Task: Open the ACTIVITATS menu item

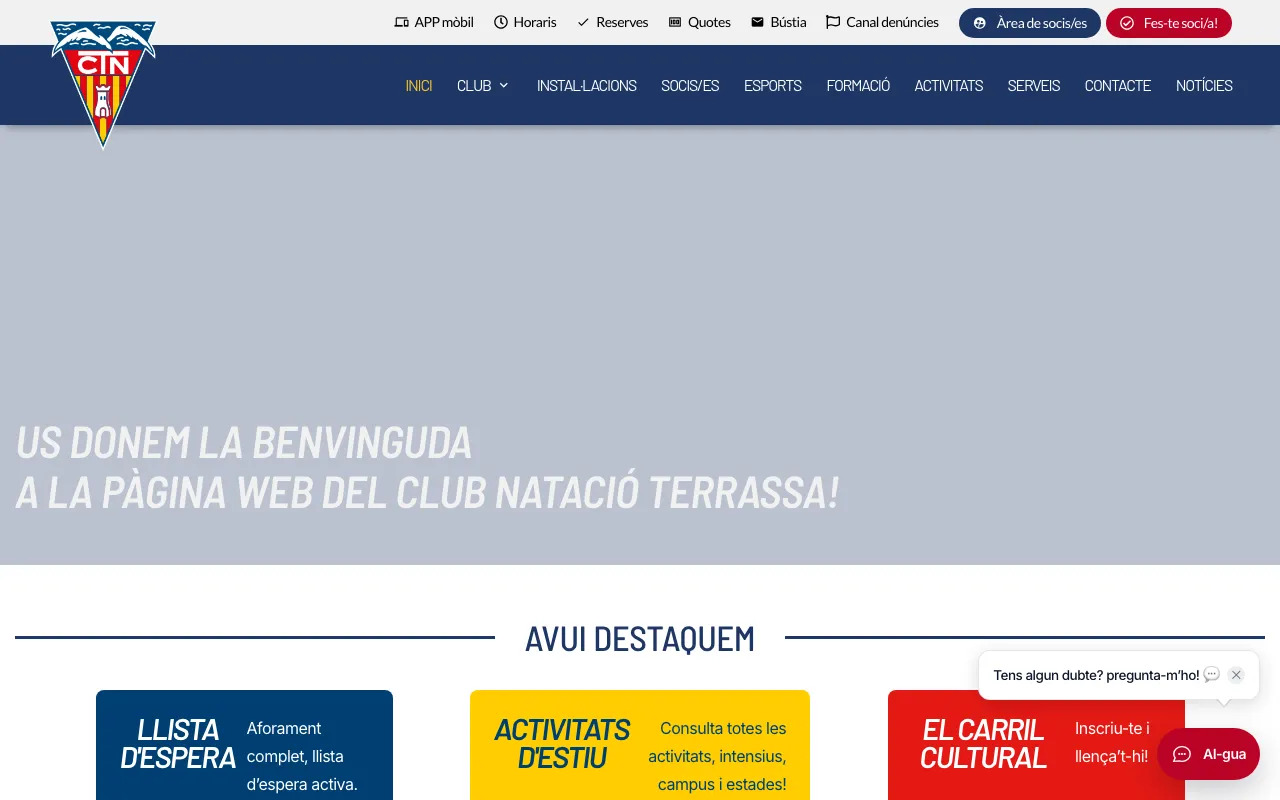Action: 949,85
